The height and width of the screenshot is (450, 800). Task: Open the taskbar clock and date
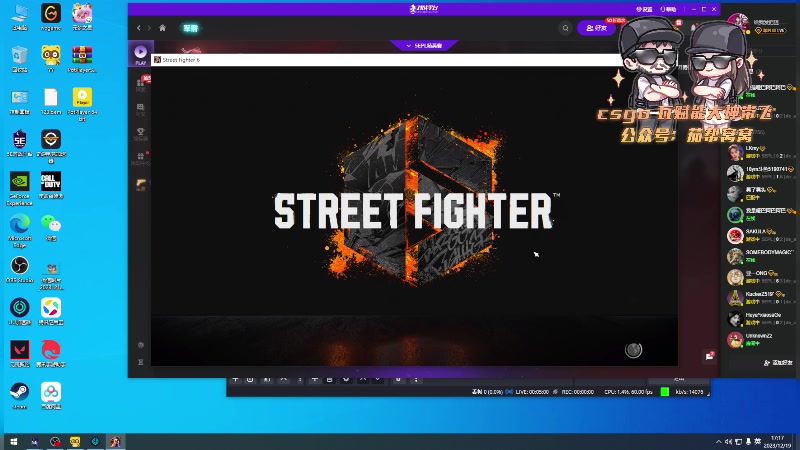pos(777,442)
